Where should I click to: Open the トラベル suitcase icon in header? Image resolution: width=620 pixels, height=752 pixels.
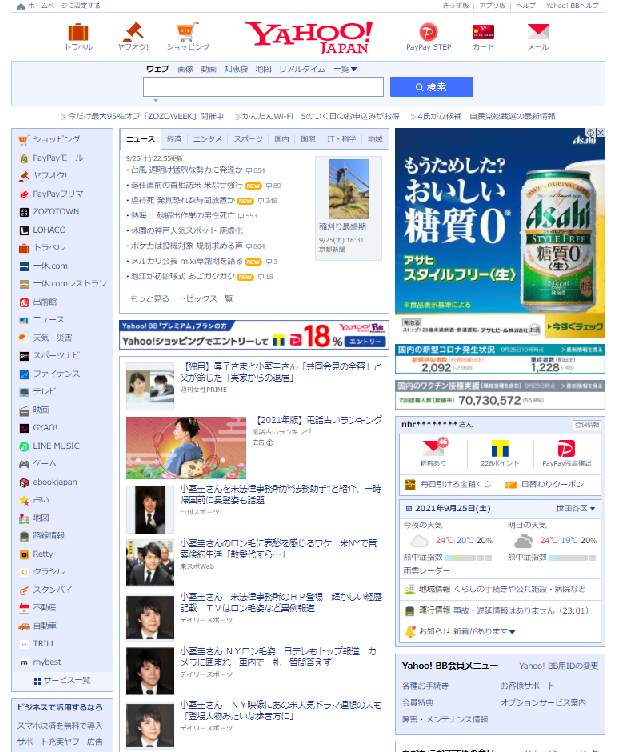[x=78, y=33]
